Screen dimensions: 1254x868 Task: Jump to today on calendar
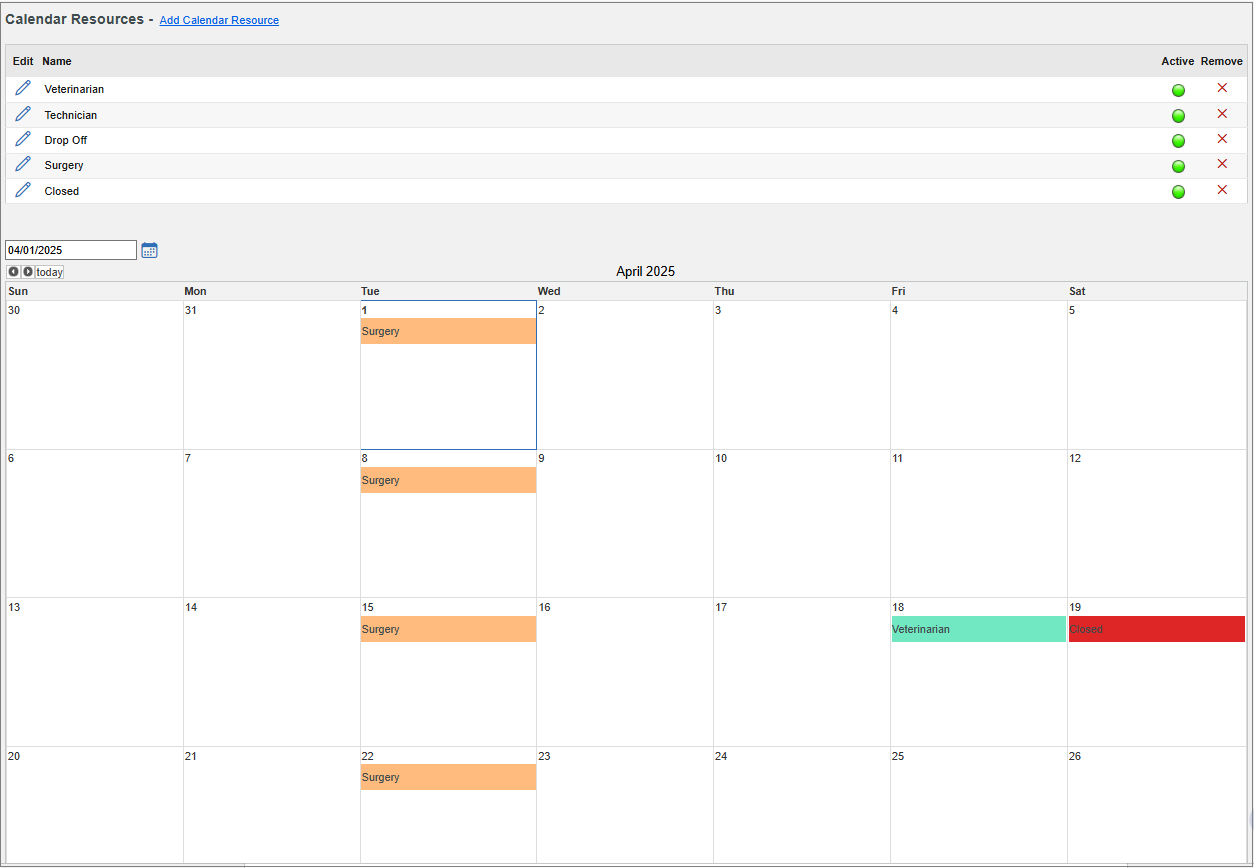[50, 272]
